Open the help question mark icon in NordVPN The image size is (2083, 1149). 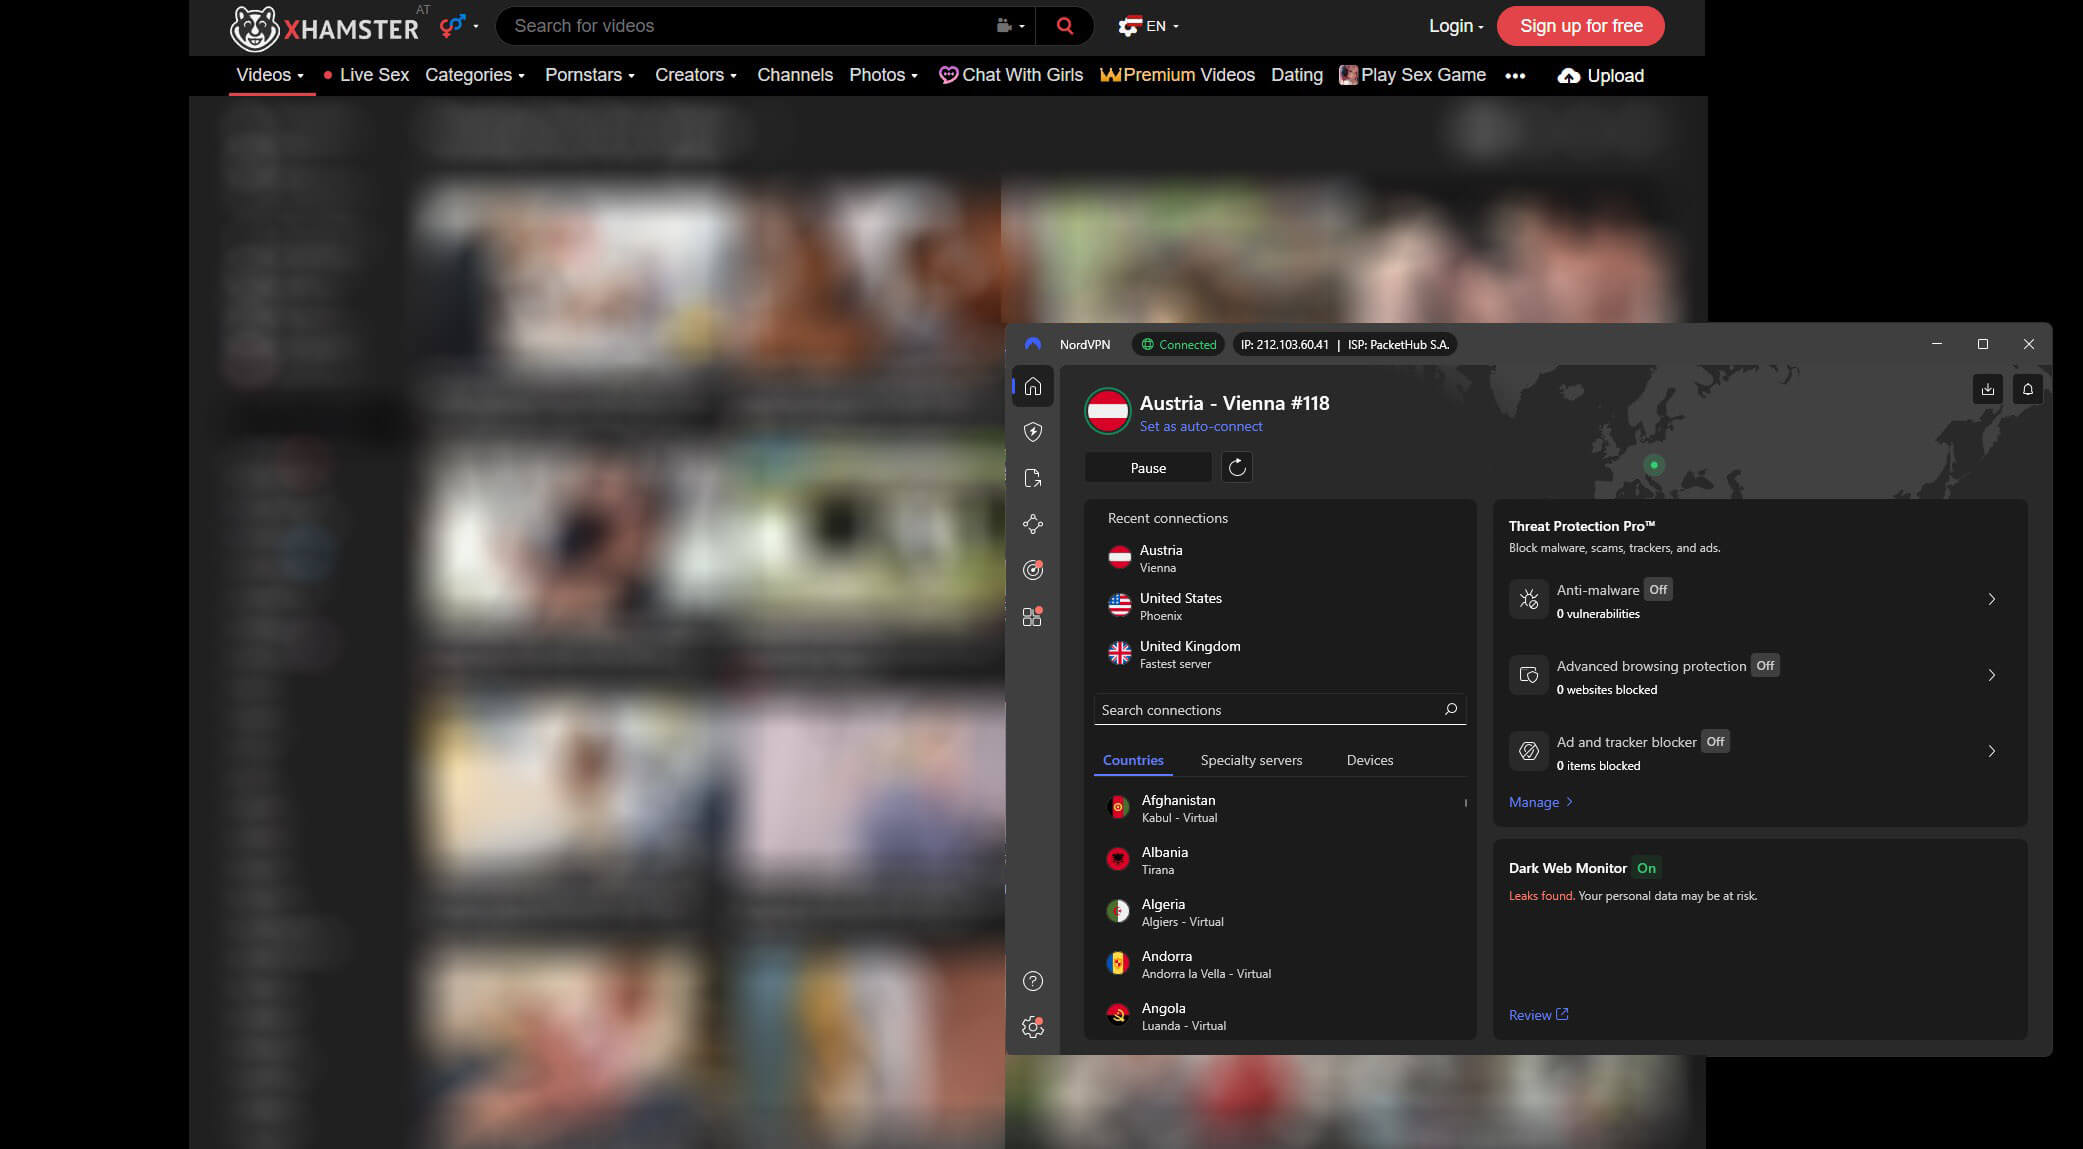point(1033,981)
